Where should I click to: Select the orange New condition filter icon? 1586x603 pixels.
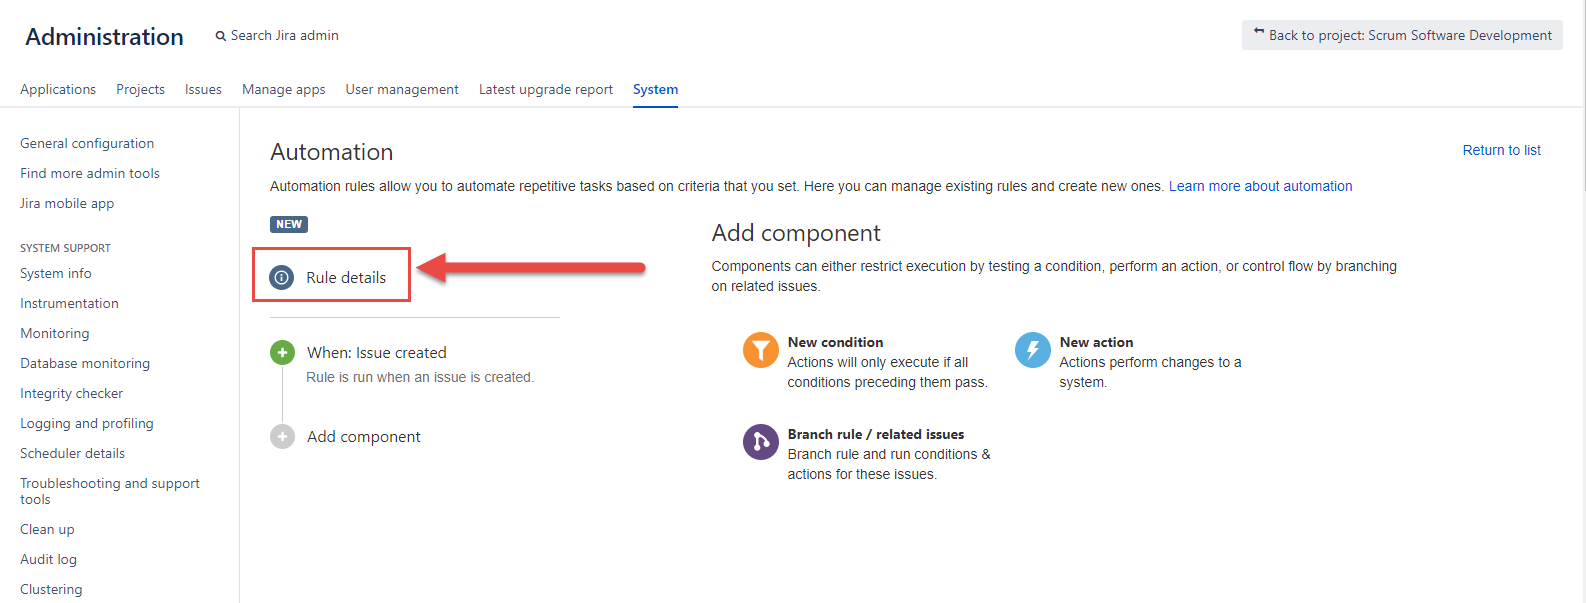[x=760, y=351]
